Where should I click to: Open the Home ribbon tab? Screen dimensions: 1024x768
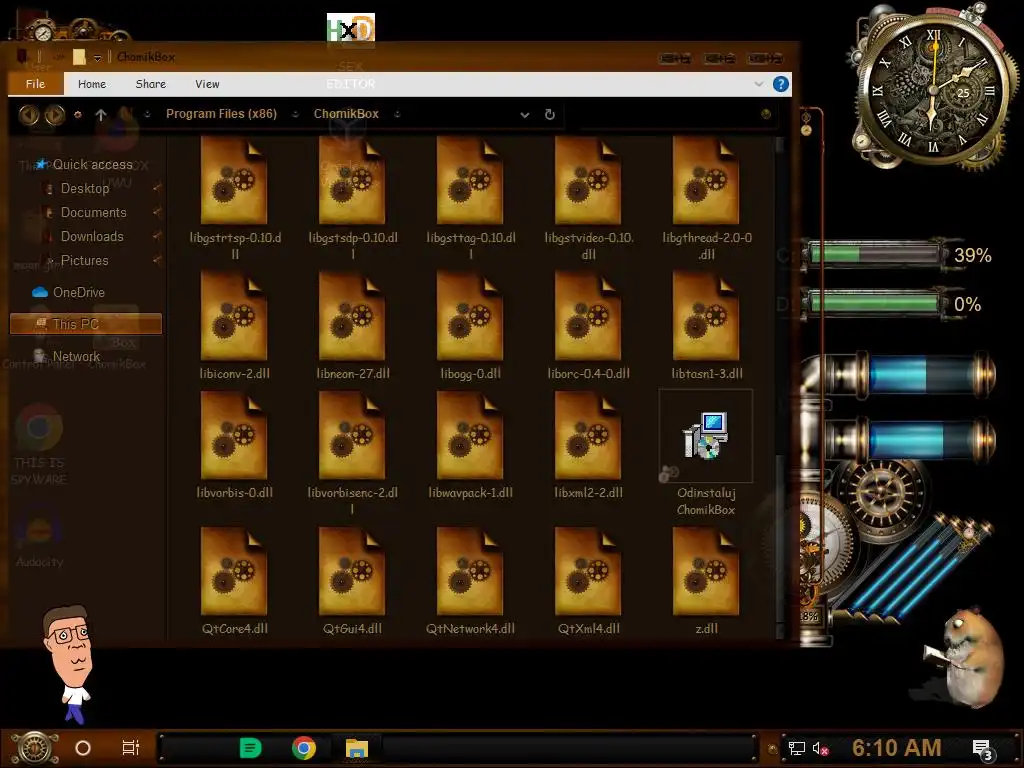coord(92,84)
